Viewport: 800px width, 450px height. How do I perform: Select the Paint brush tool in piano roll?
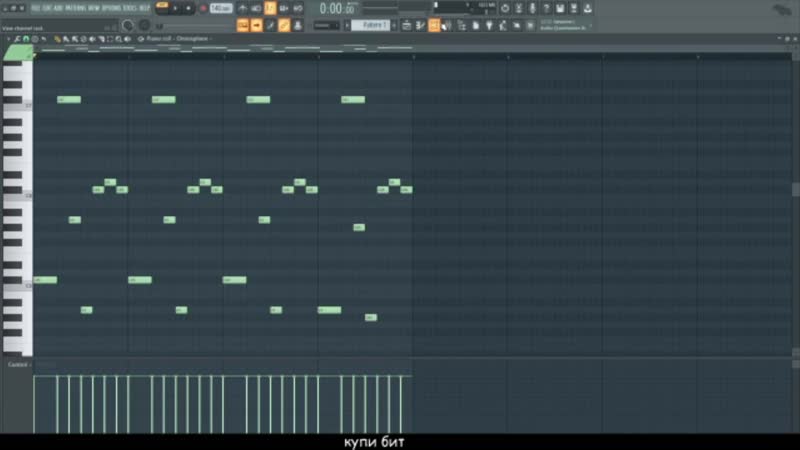pyautogui.click(x=66, y=39)
